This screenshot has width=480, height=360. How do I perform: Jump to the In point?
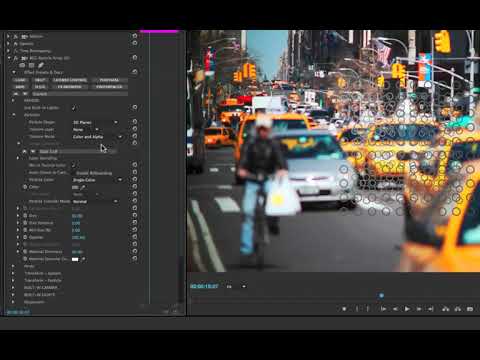(x=383, y=309)
